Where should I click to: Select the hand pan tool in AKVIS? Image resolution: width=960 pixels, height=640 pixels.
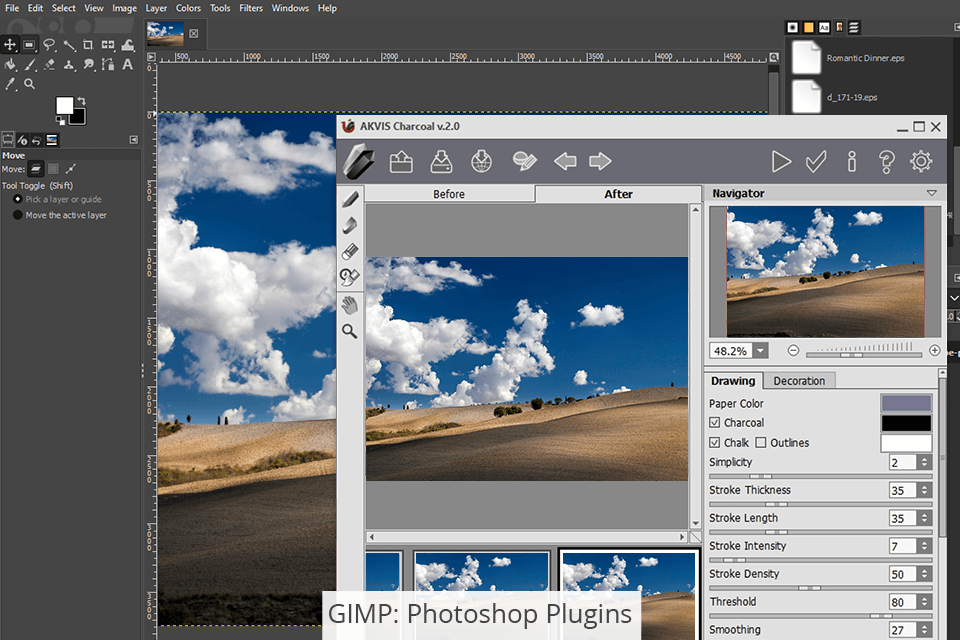pyautogui.click(x=350, y=305)
